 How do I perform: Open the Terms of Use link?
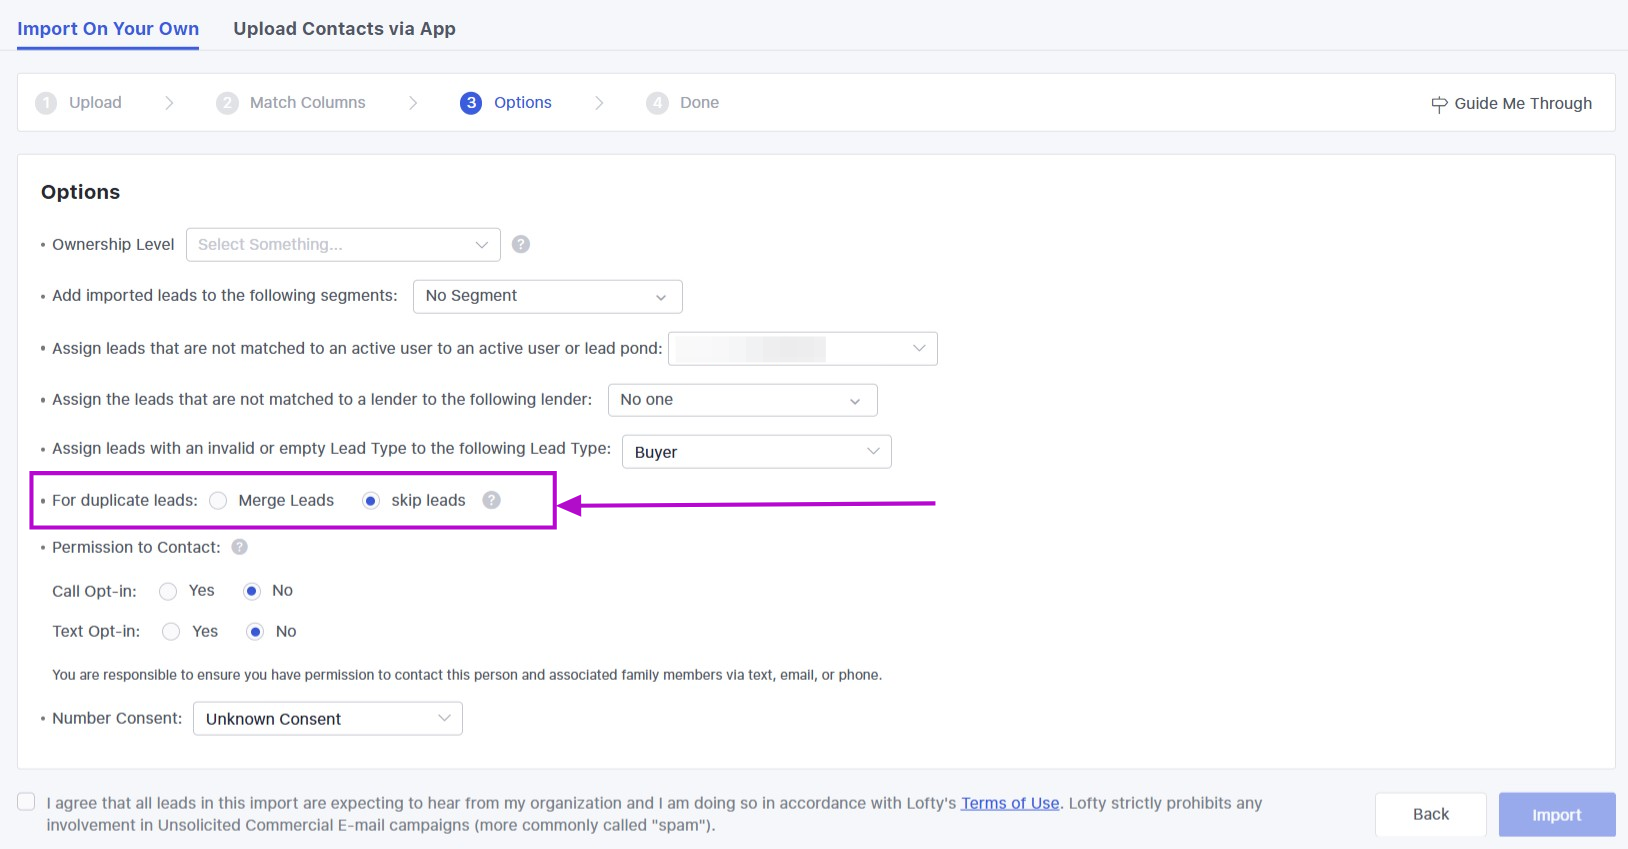(x=1009, y=803)
